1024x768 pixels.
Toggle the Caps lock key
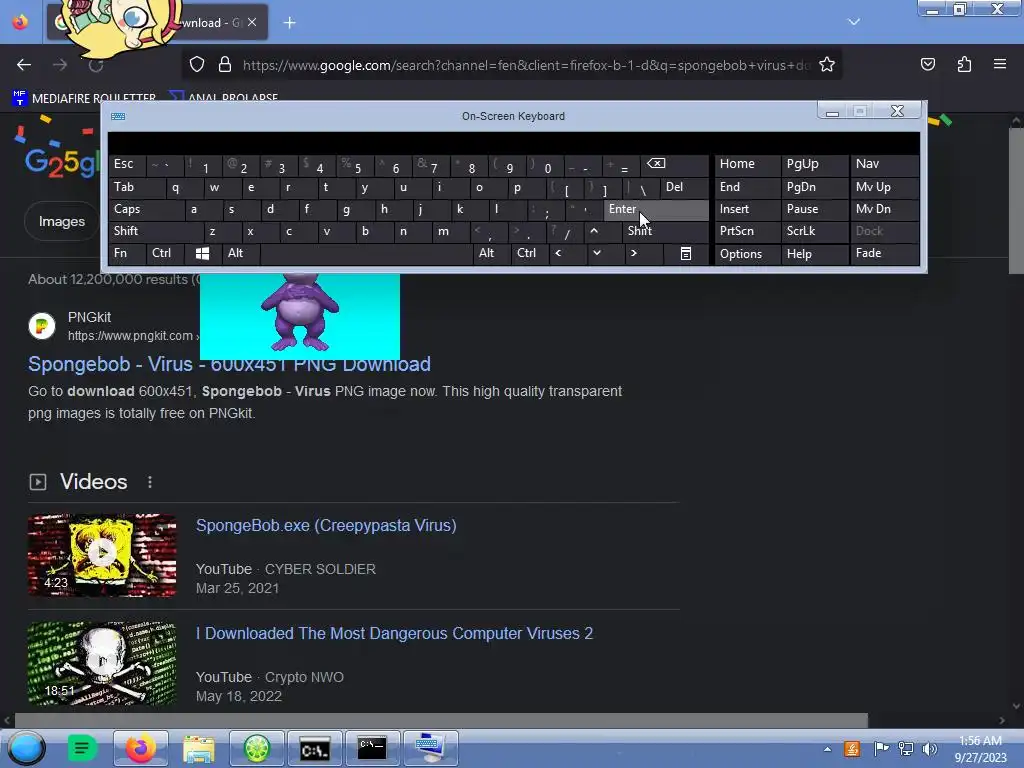pos(146,210)
